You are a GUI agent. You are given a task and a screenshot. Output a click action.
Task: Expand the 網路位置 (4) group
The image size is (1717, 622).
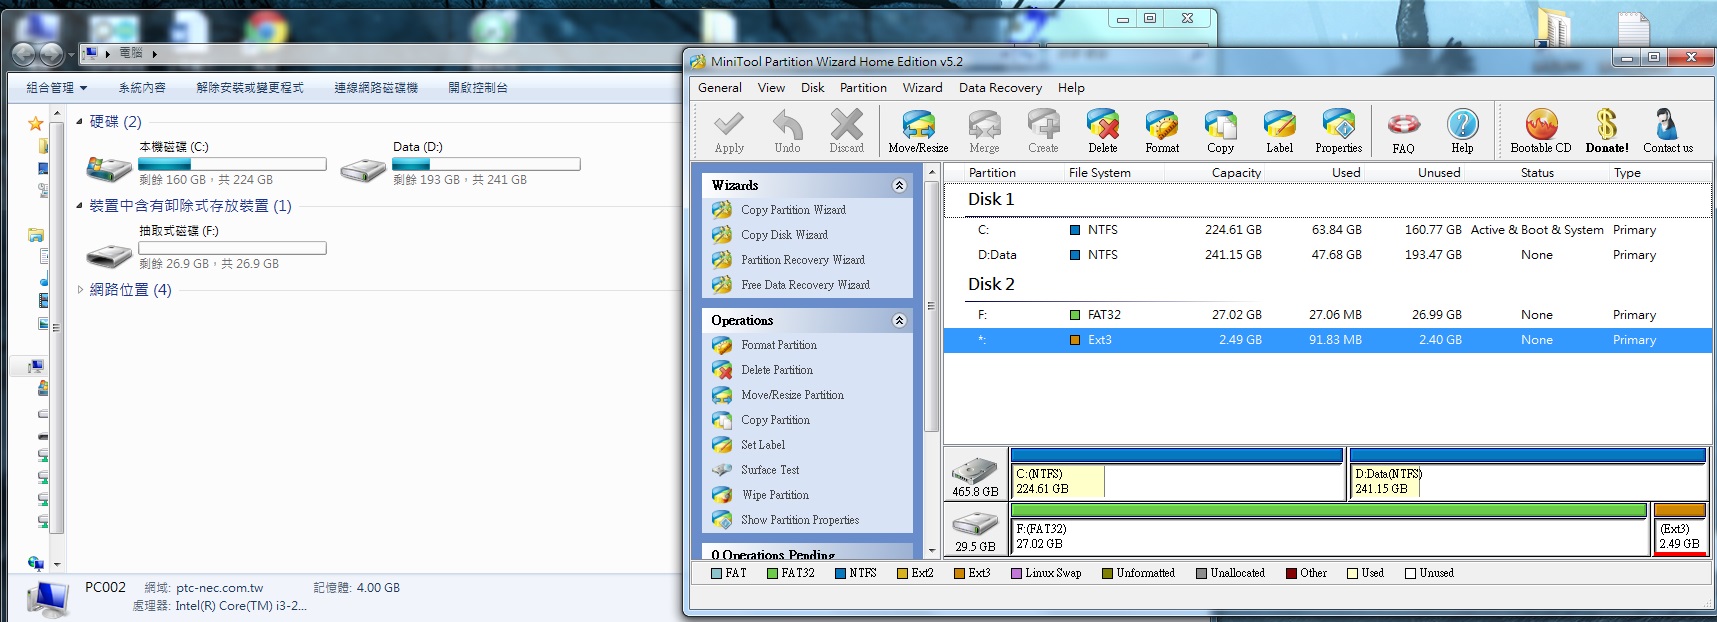(x=80, y=290)
